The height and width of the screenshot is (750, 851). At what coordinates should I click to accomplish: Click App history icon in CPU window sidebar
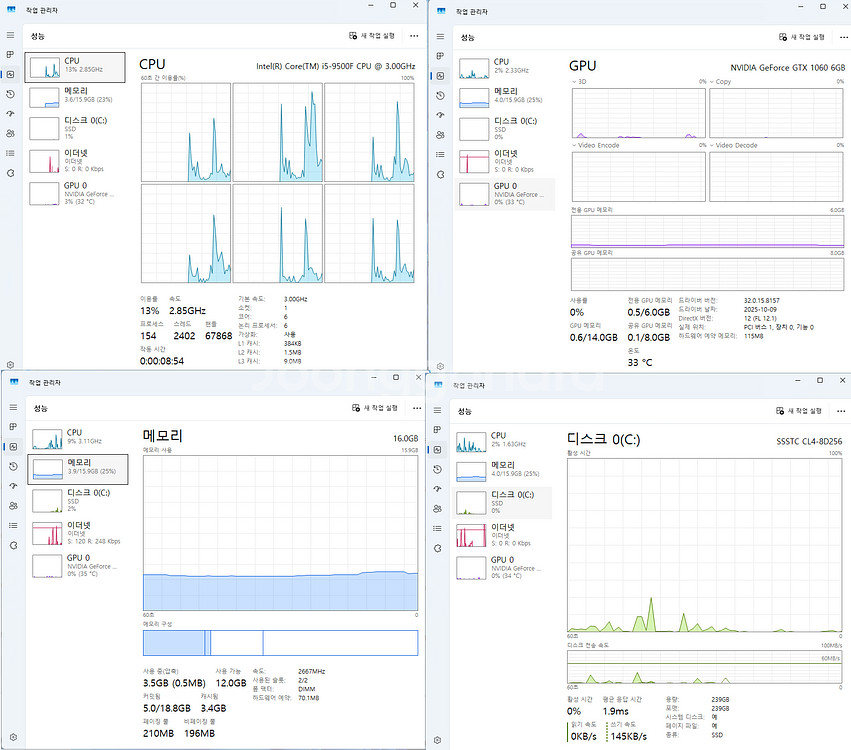[10, 94]
